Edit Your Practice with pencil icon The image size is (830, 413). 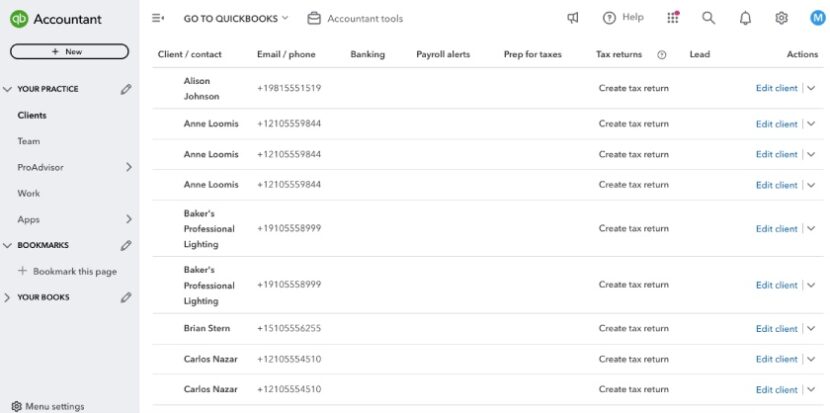coord(126,89)
